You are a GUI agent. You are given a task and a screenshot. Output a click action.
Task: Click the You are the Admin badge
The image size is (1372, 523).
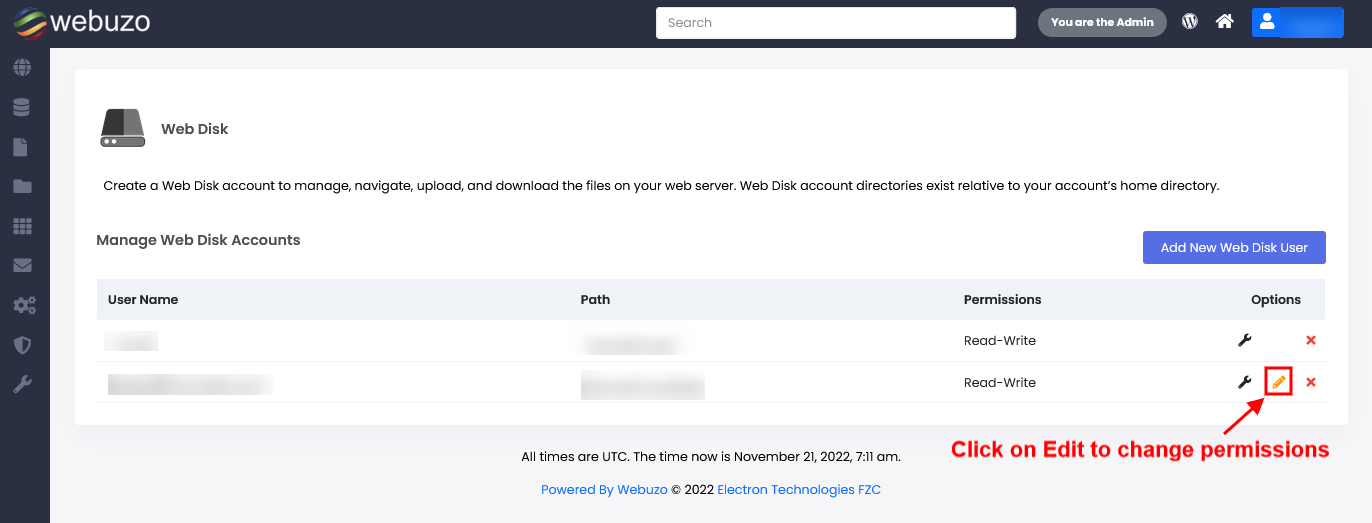point(1102,22)
